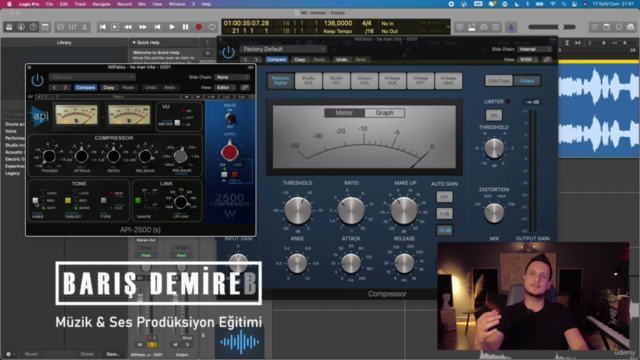Open the Loop Browser icon

click(x=619, y=27)
